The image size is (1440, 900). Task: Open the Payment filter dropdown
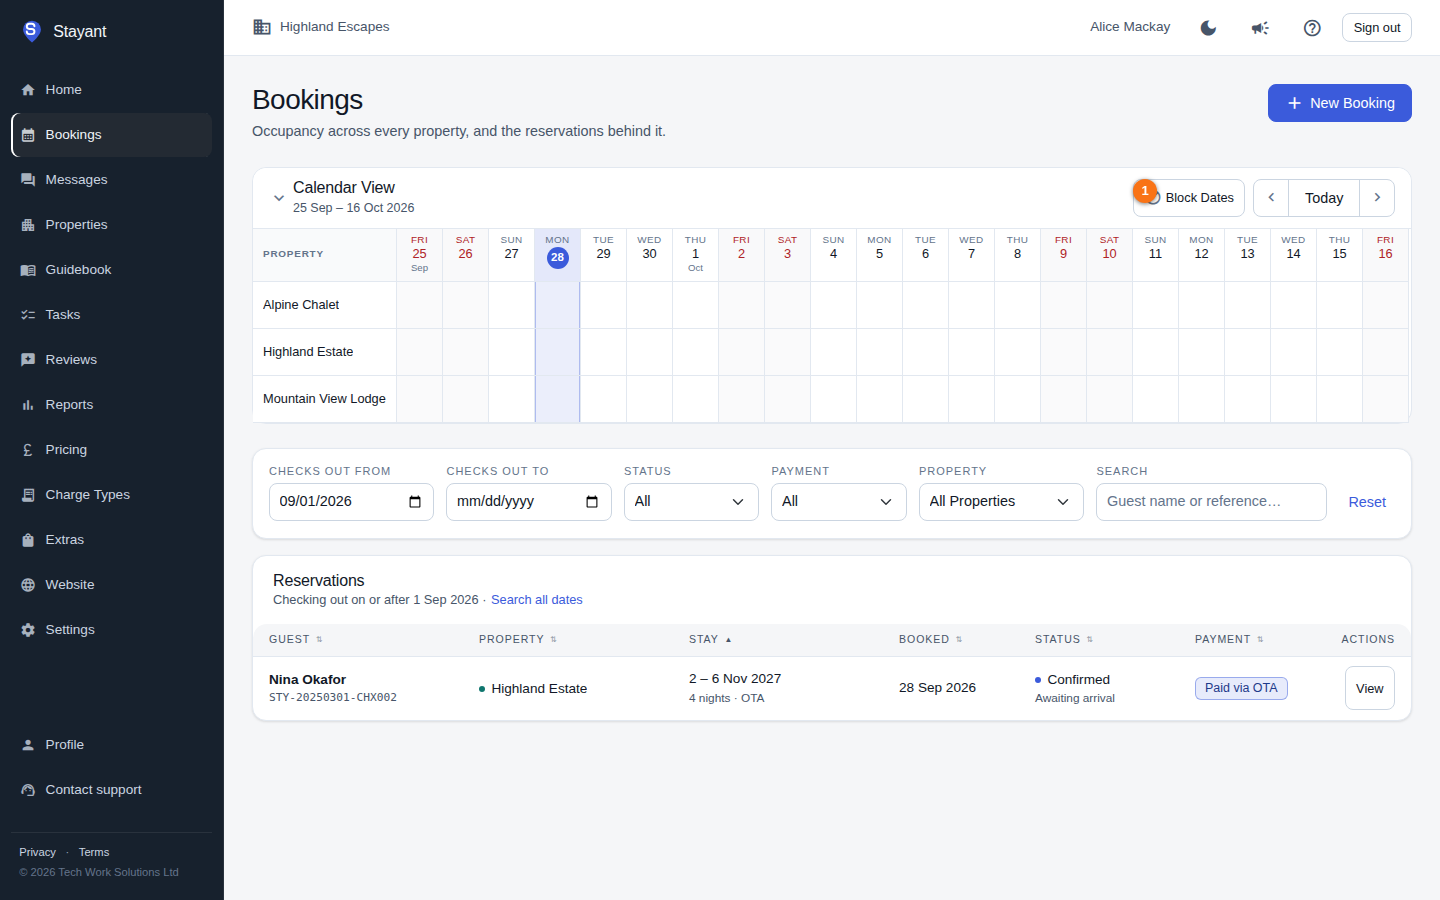(838, 502)
